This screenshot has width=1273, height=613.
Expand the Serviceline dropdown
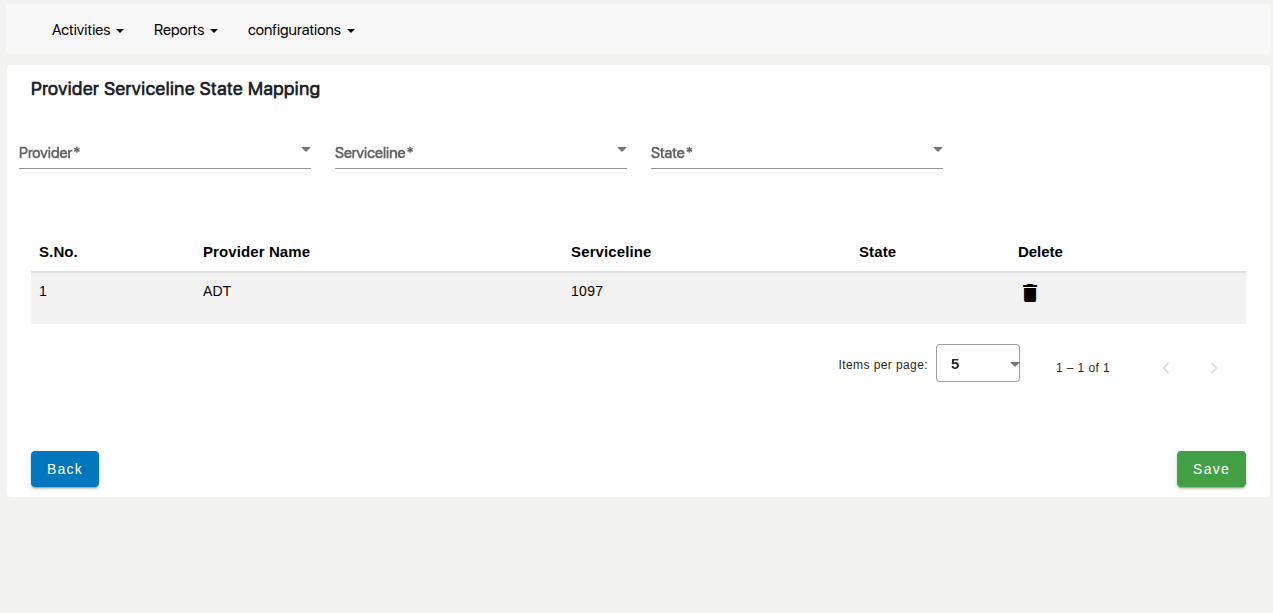point(480,152)
